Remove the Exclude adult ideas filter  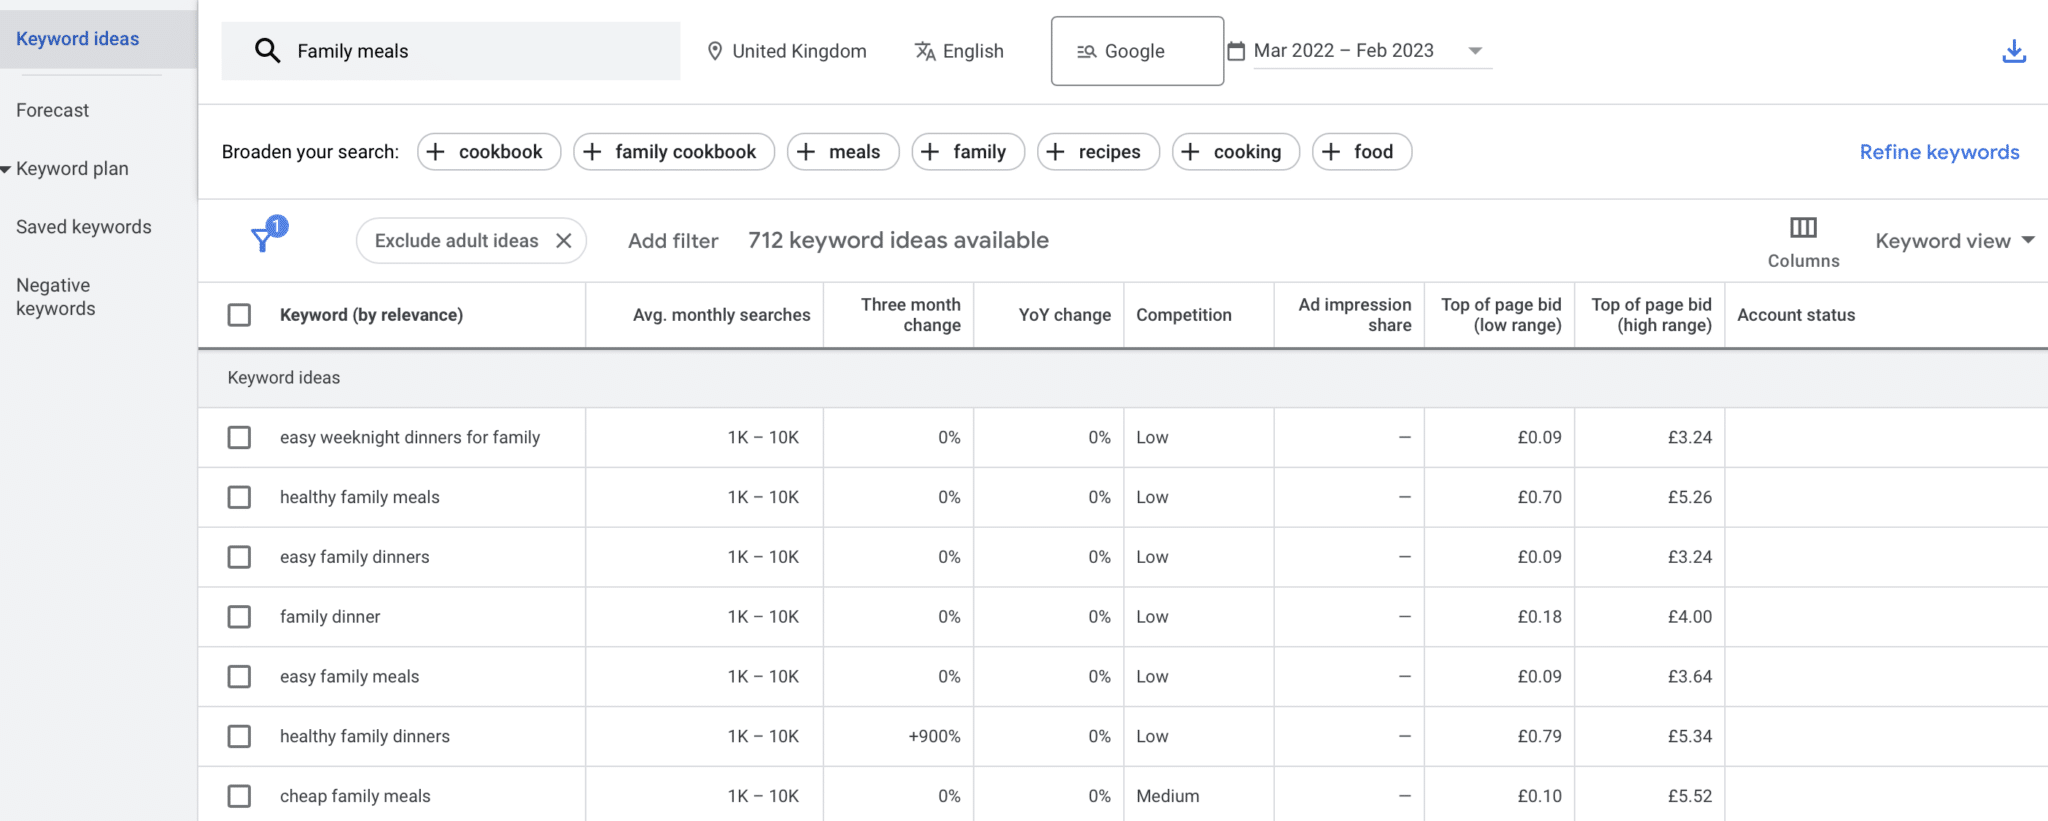[x=564, y=241]
